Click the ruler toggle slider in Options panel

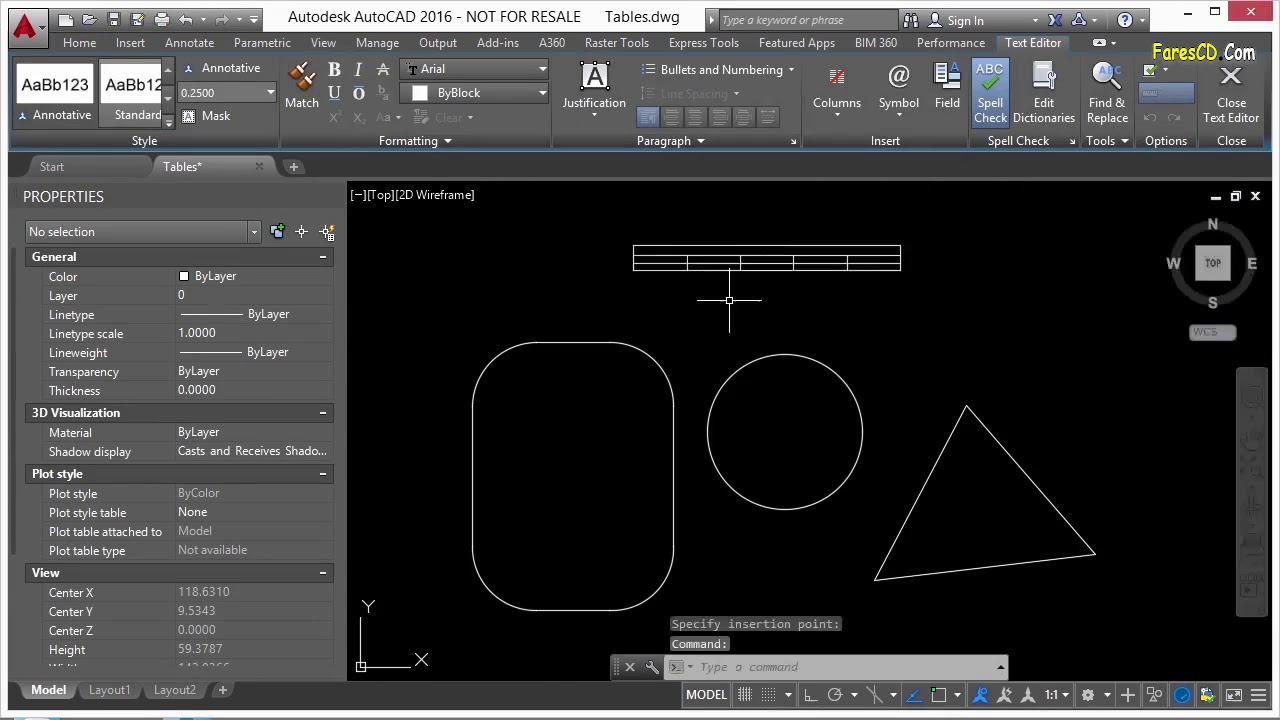point(1167,93)
